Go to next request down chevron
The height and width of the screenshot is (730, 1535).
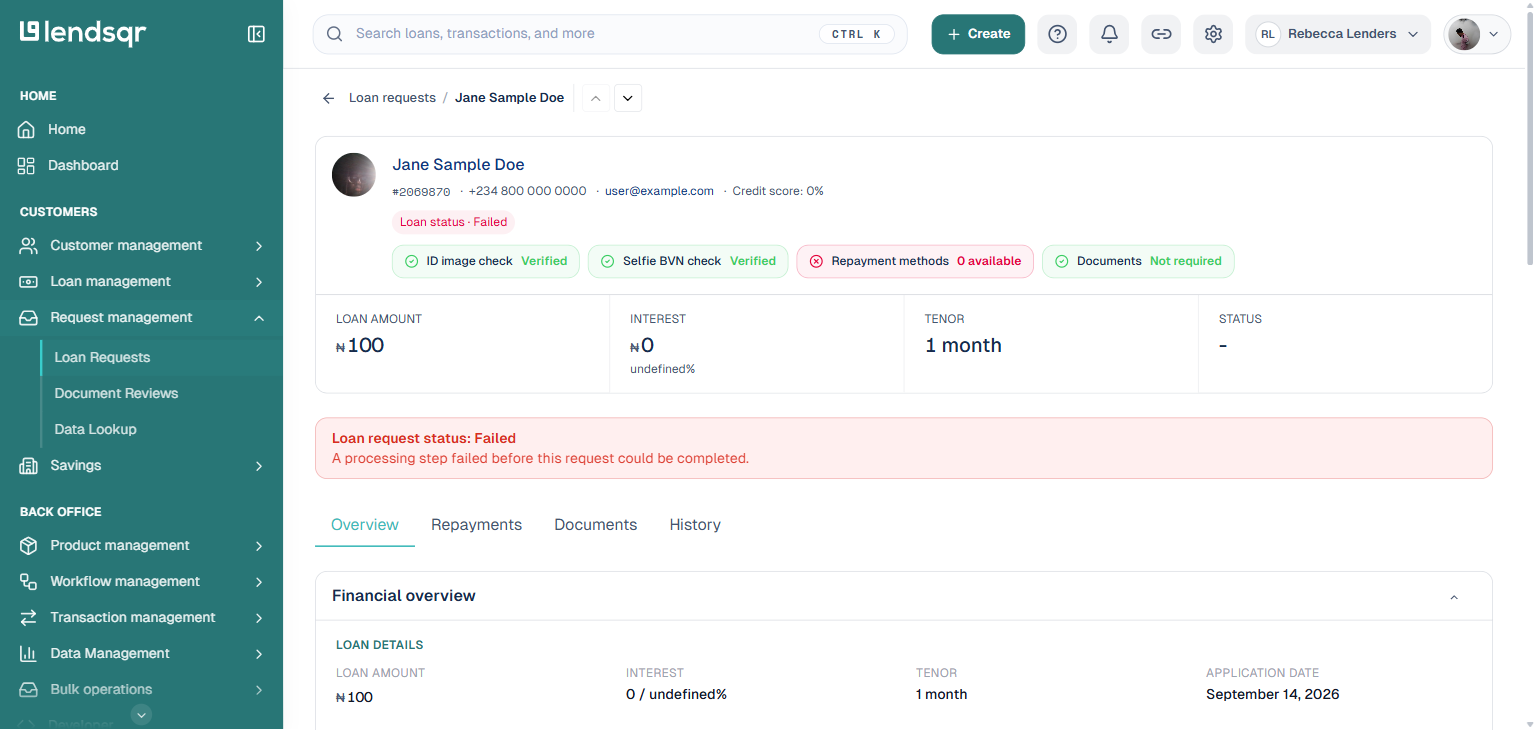tap(628, 98)
